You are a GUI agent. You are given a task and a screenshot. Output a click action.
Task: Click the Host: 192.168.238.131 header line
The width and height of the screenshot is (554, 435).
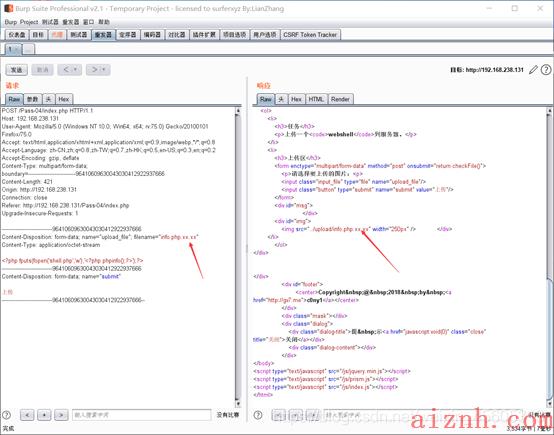(30, 118)
